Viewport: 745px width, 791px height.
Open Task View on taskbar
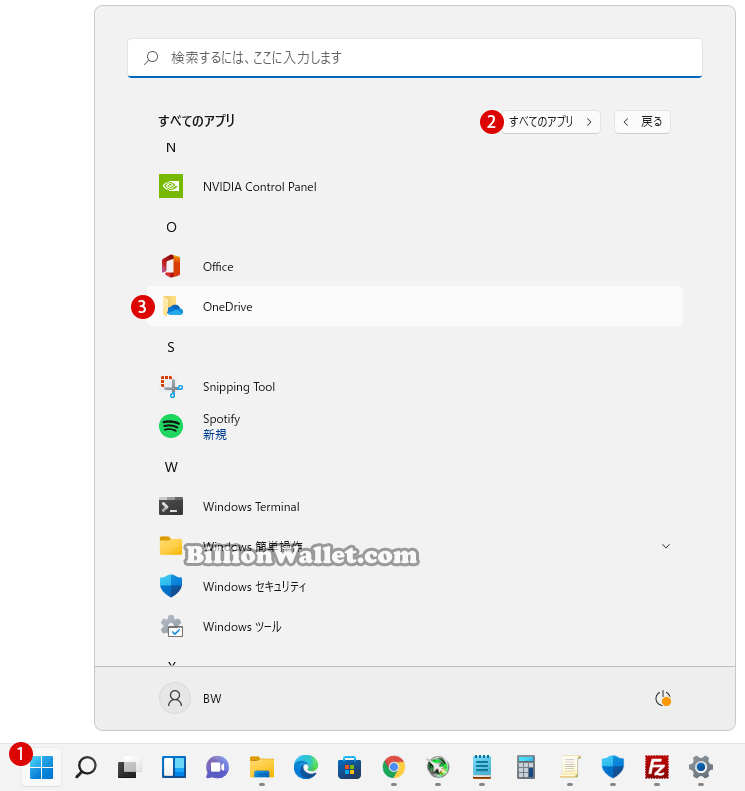coord(130,768)
